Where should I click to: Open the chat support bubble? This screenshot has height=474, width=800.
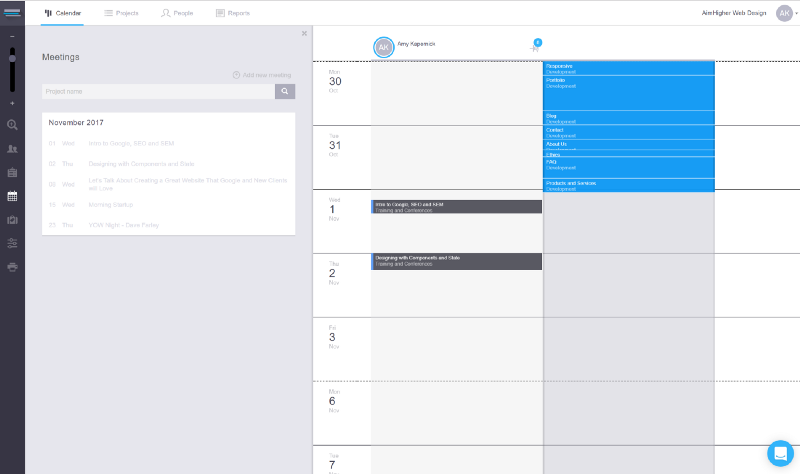[x=781, y=453]
